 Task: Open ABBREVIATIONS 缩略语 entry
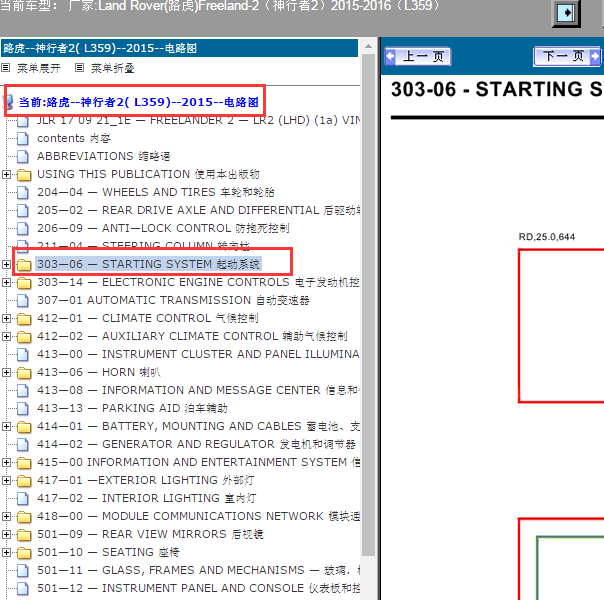104,156
